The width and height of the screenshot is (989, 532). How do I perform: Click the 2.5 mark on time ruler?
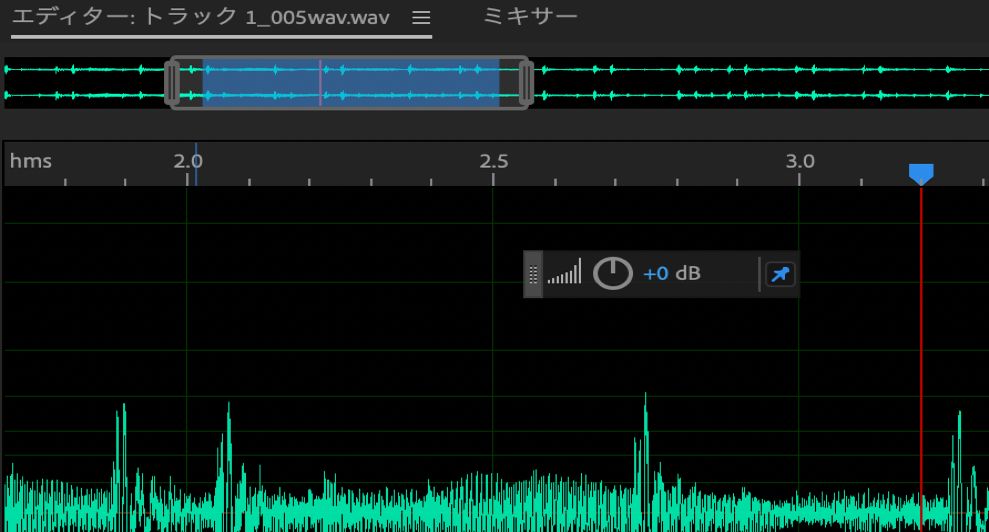(493, 162)
